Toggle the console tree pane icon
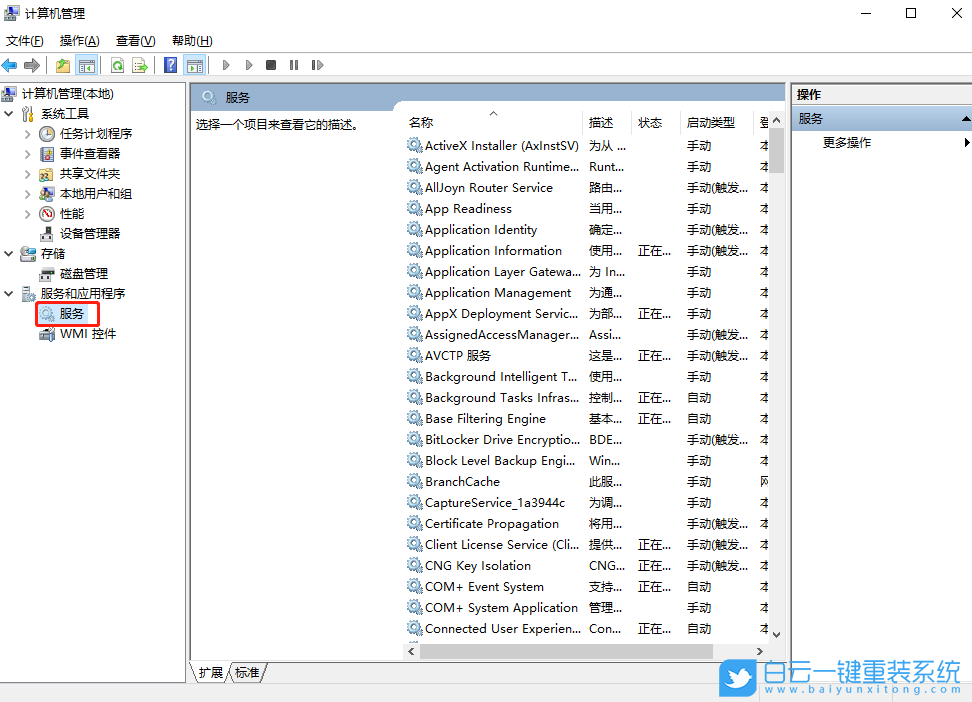Screen dimensions: 972x702 tap(88, 64)
